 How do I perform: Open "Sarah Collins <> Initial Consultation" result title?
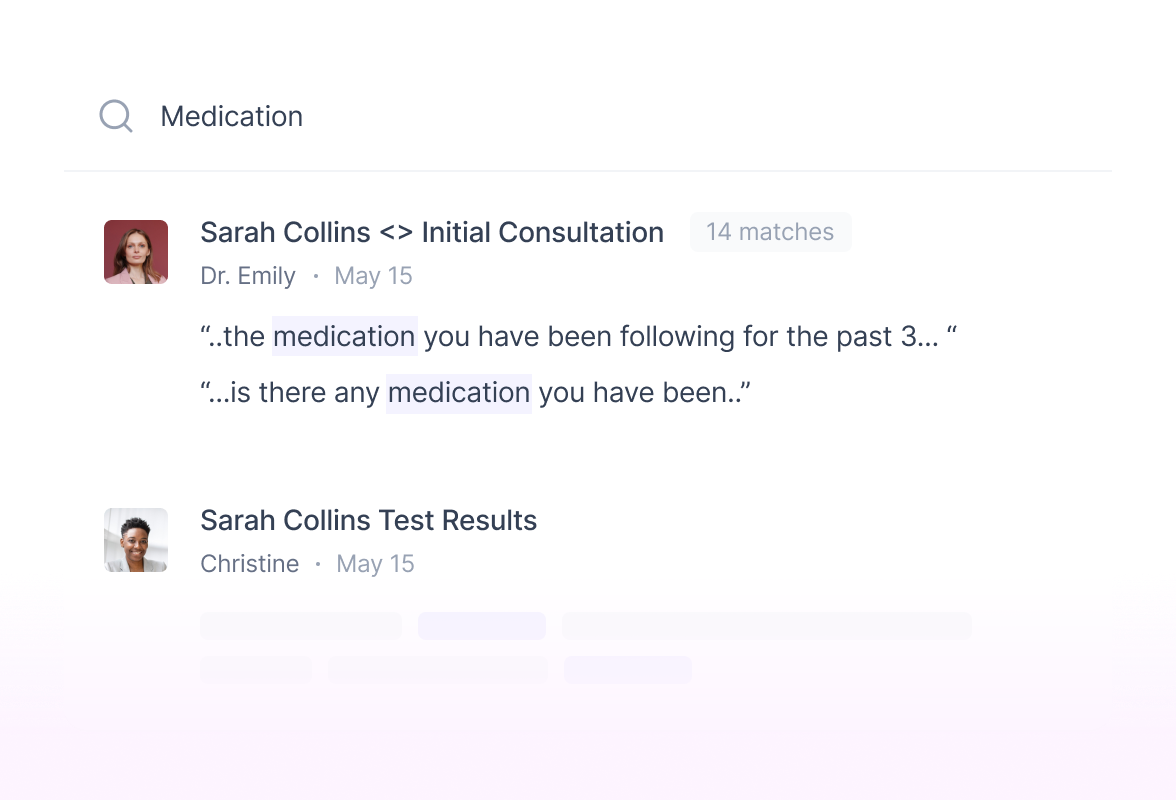click(x=431, y=232)
